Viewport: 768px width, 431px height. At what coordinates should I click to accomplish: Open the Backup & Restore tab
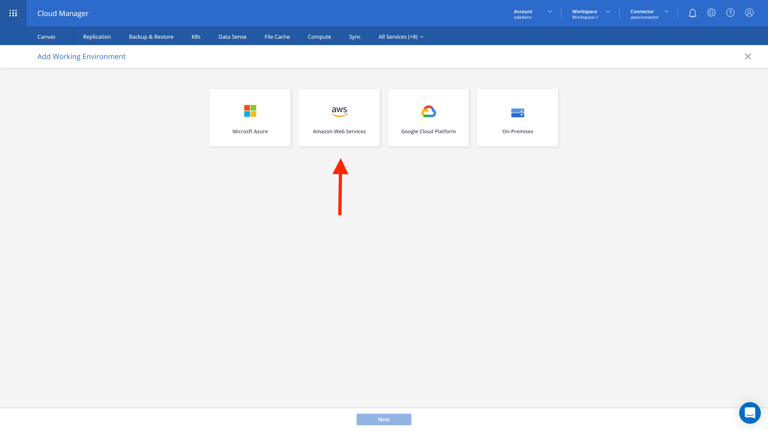pyautogui.click(x=151, y=37)
